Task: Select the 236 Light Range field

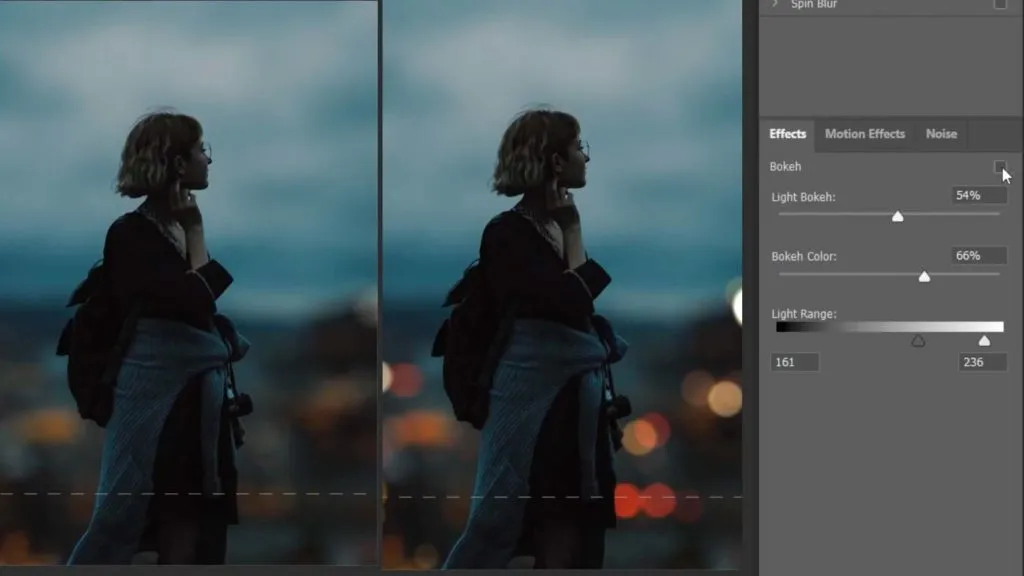Action: (981, 362)
